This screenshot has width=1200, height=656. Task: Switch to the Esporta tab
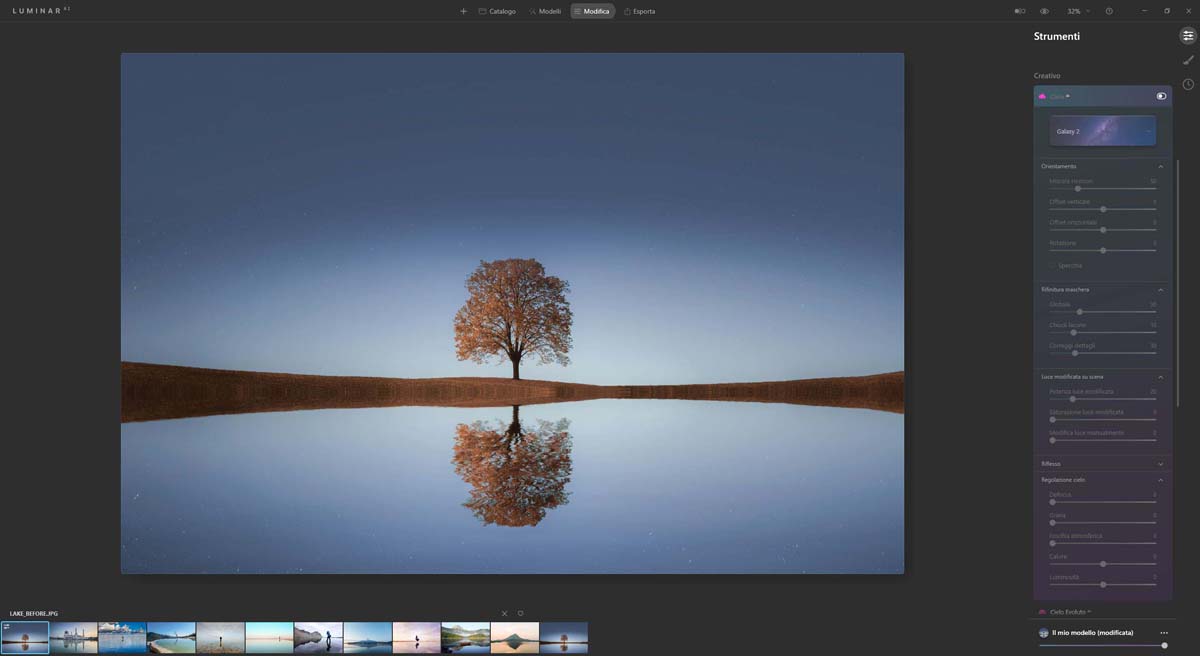(x=639, y=11)
